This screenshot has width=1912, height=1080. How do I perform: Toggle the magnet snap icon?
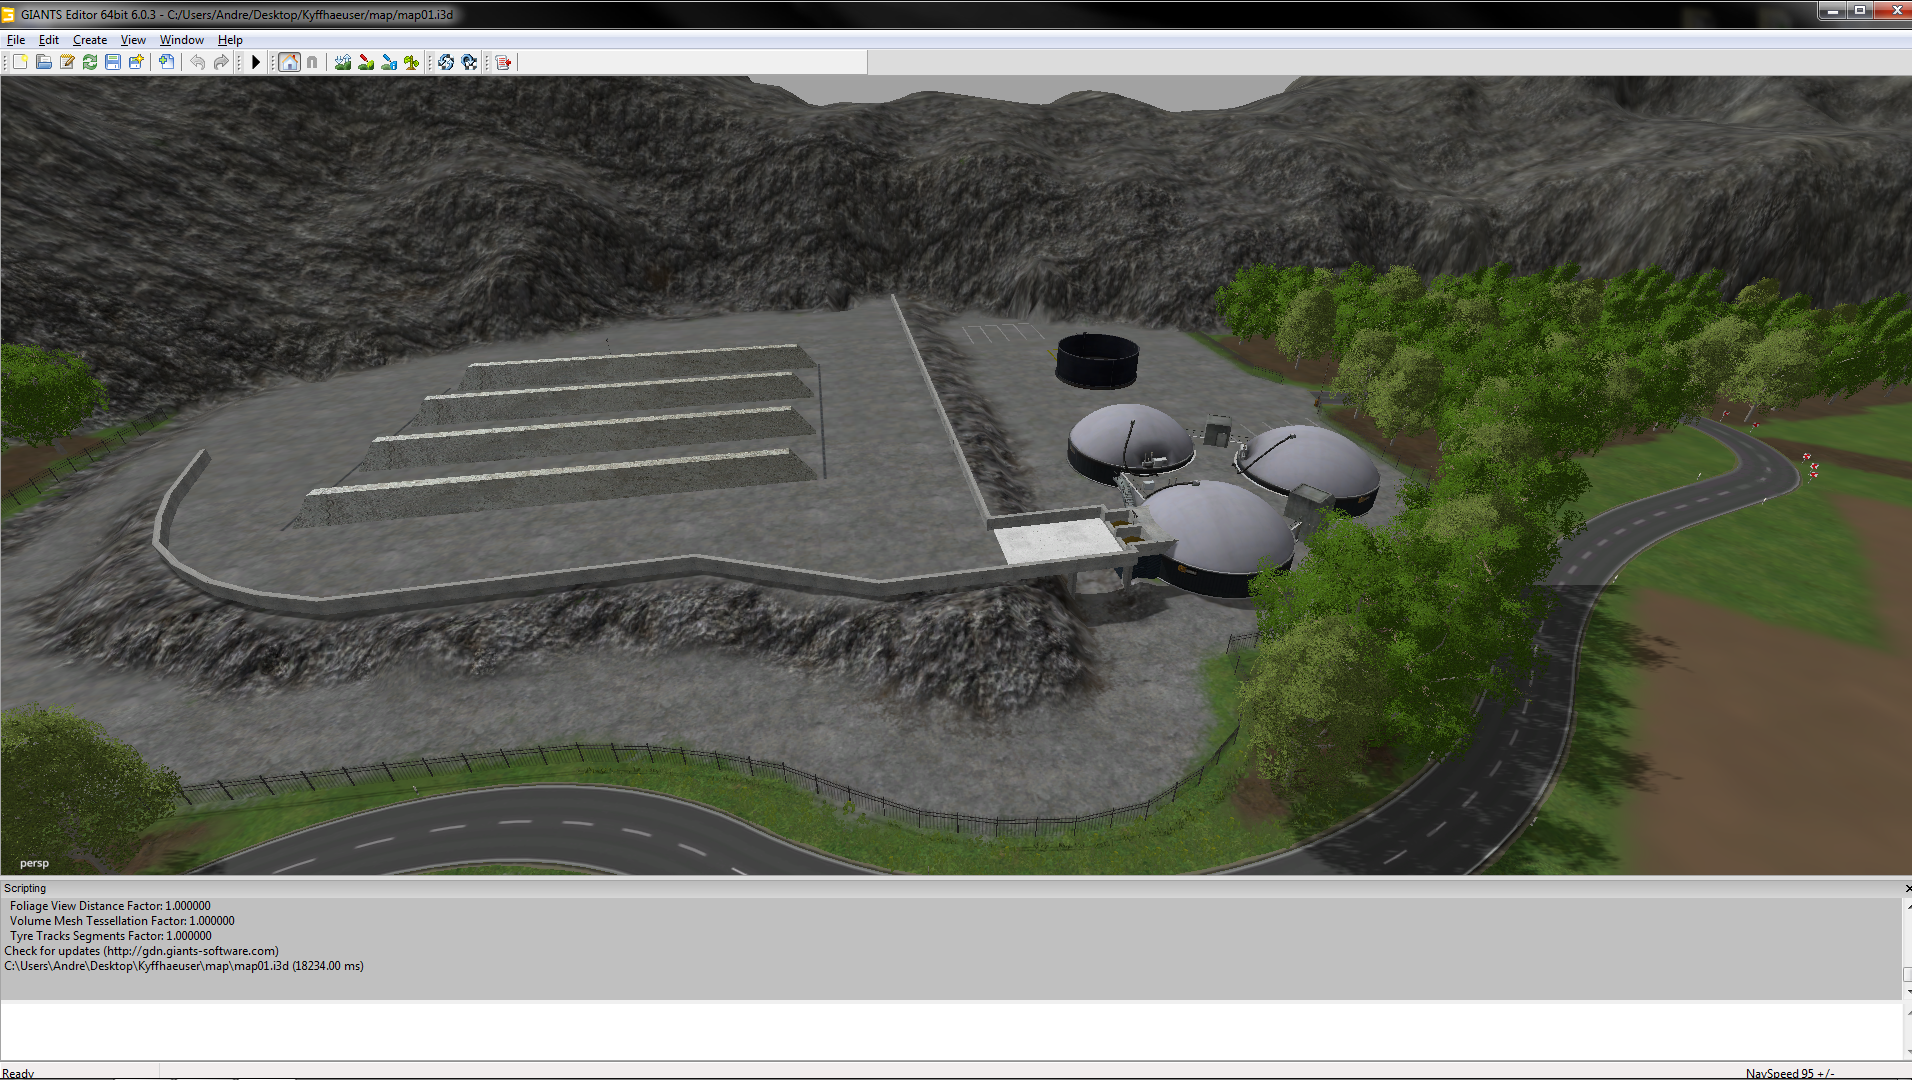coord(312,62)
